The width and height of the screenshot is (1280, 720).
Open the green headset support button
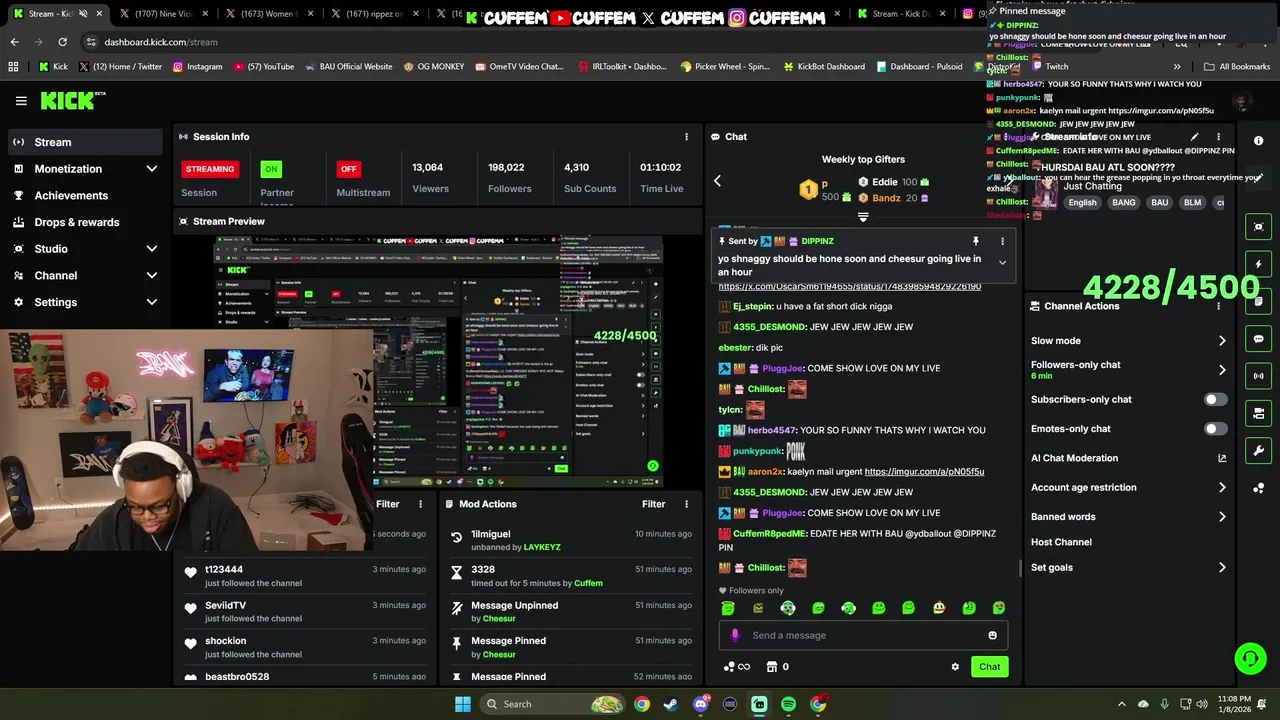click(1250, 658)
